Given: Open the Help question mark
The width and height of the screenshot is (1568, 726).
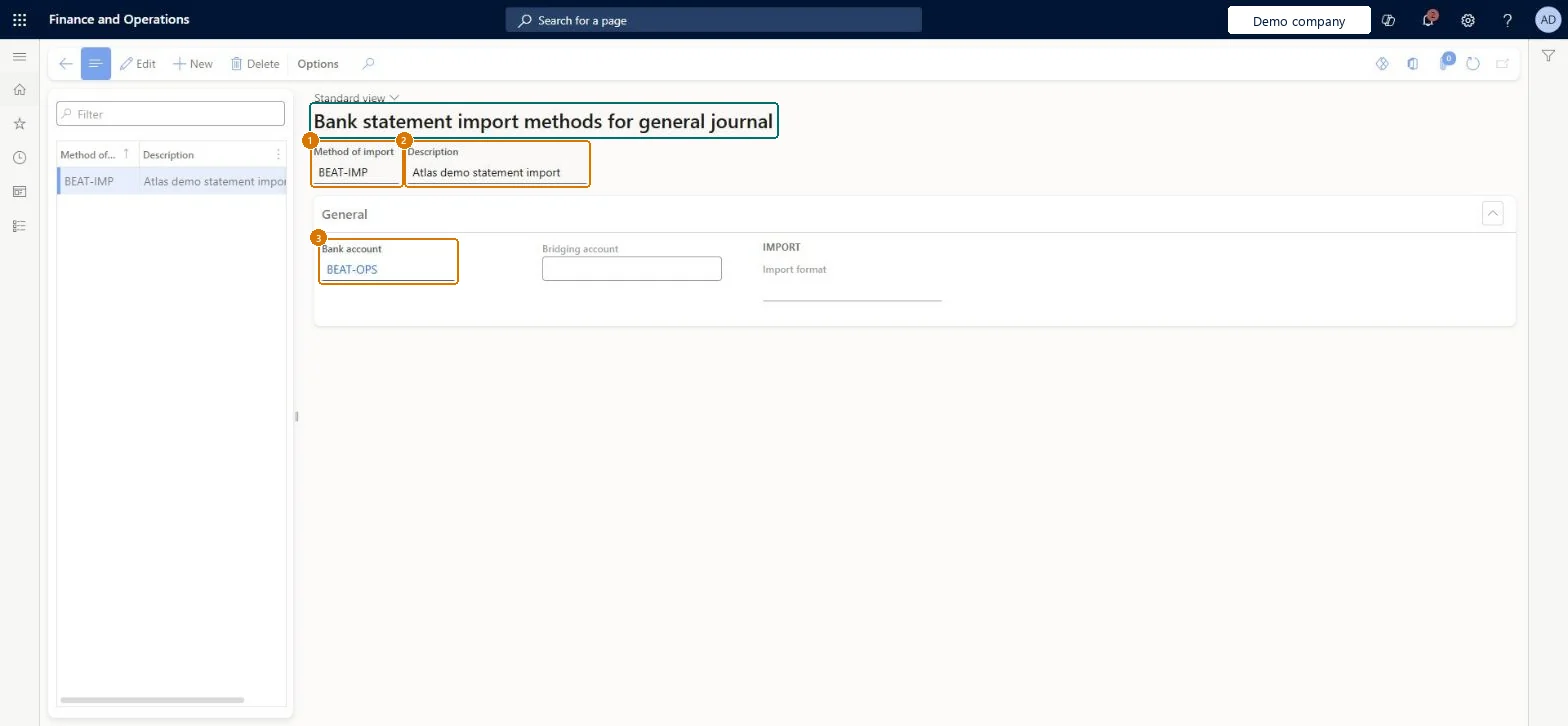Looking at the screenshot, I should pyautogui.click(x=1508, y=20).
